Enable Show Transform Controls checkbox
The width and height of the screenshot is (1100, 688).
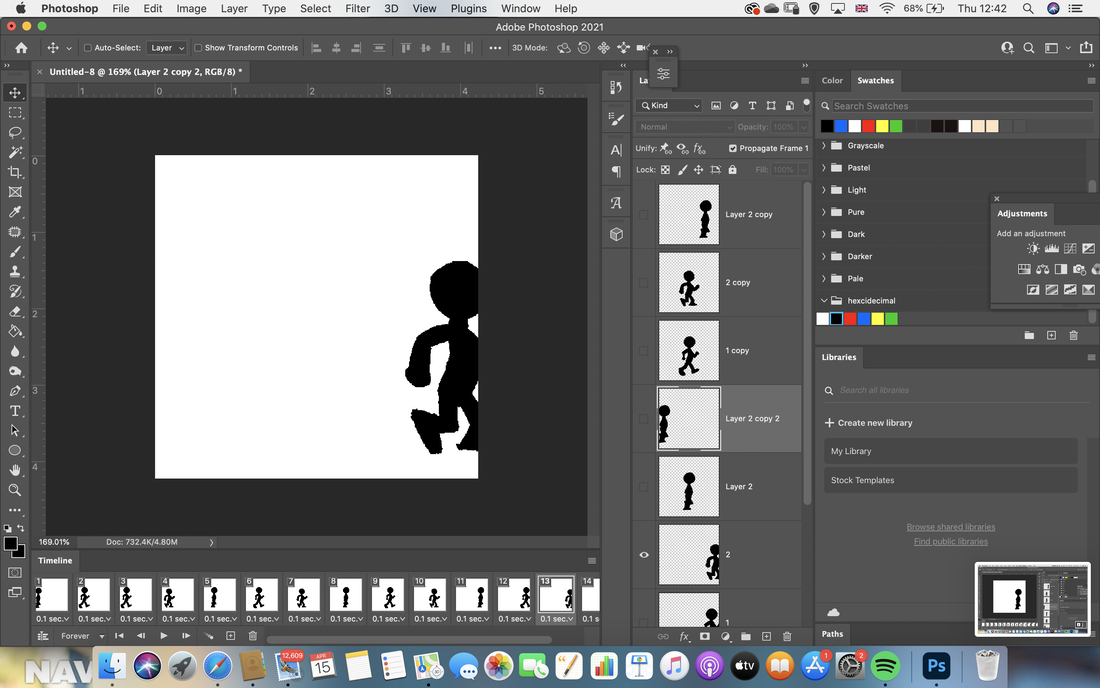point(198,48)
